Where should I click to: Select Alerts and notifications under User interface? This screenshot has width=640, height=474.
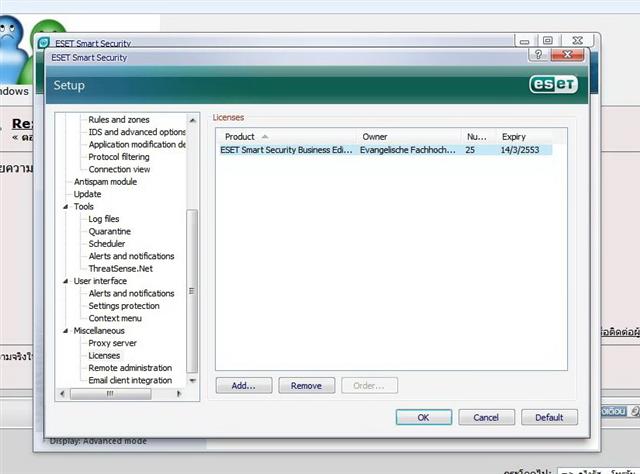[x=131, y=294]
